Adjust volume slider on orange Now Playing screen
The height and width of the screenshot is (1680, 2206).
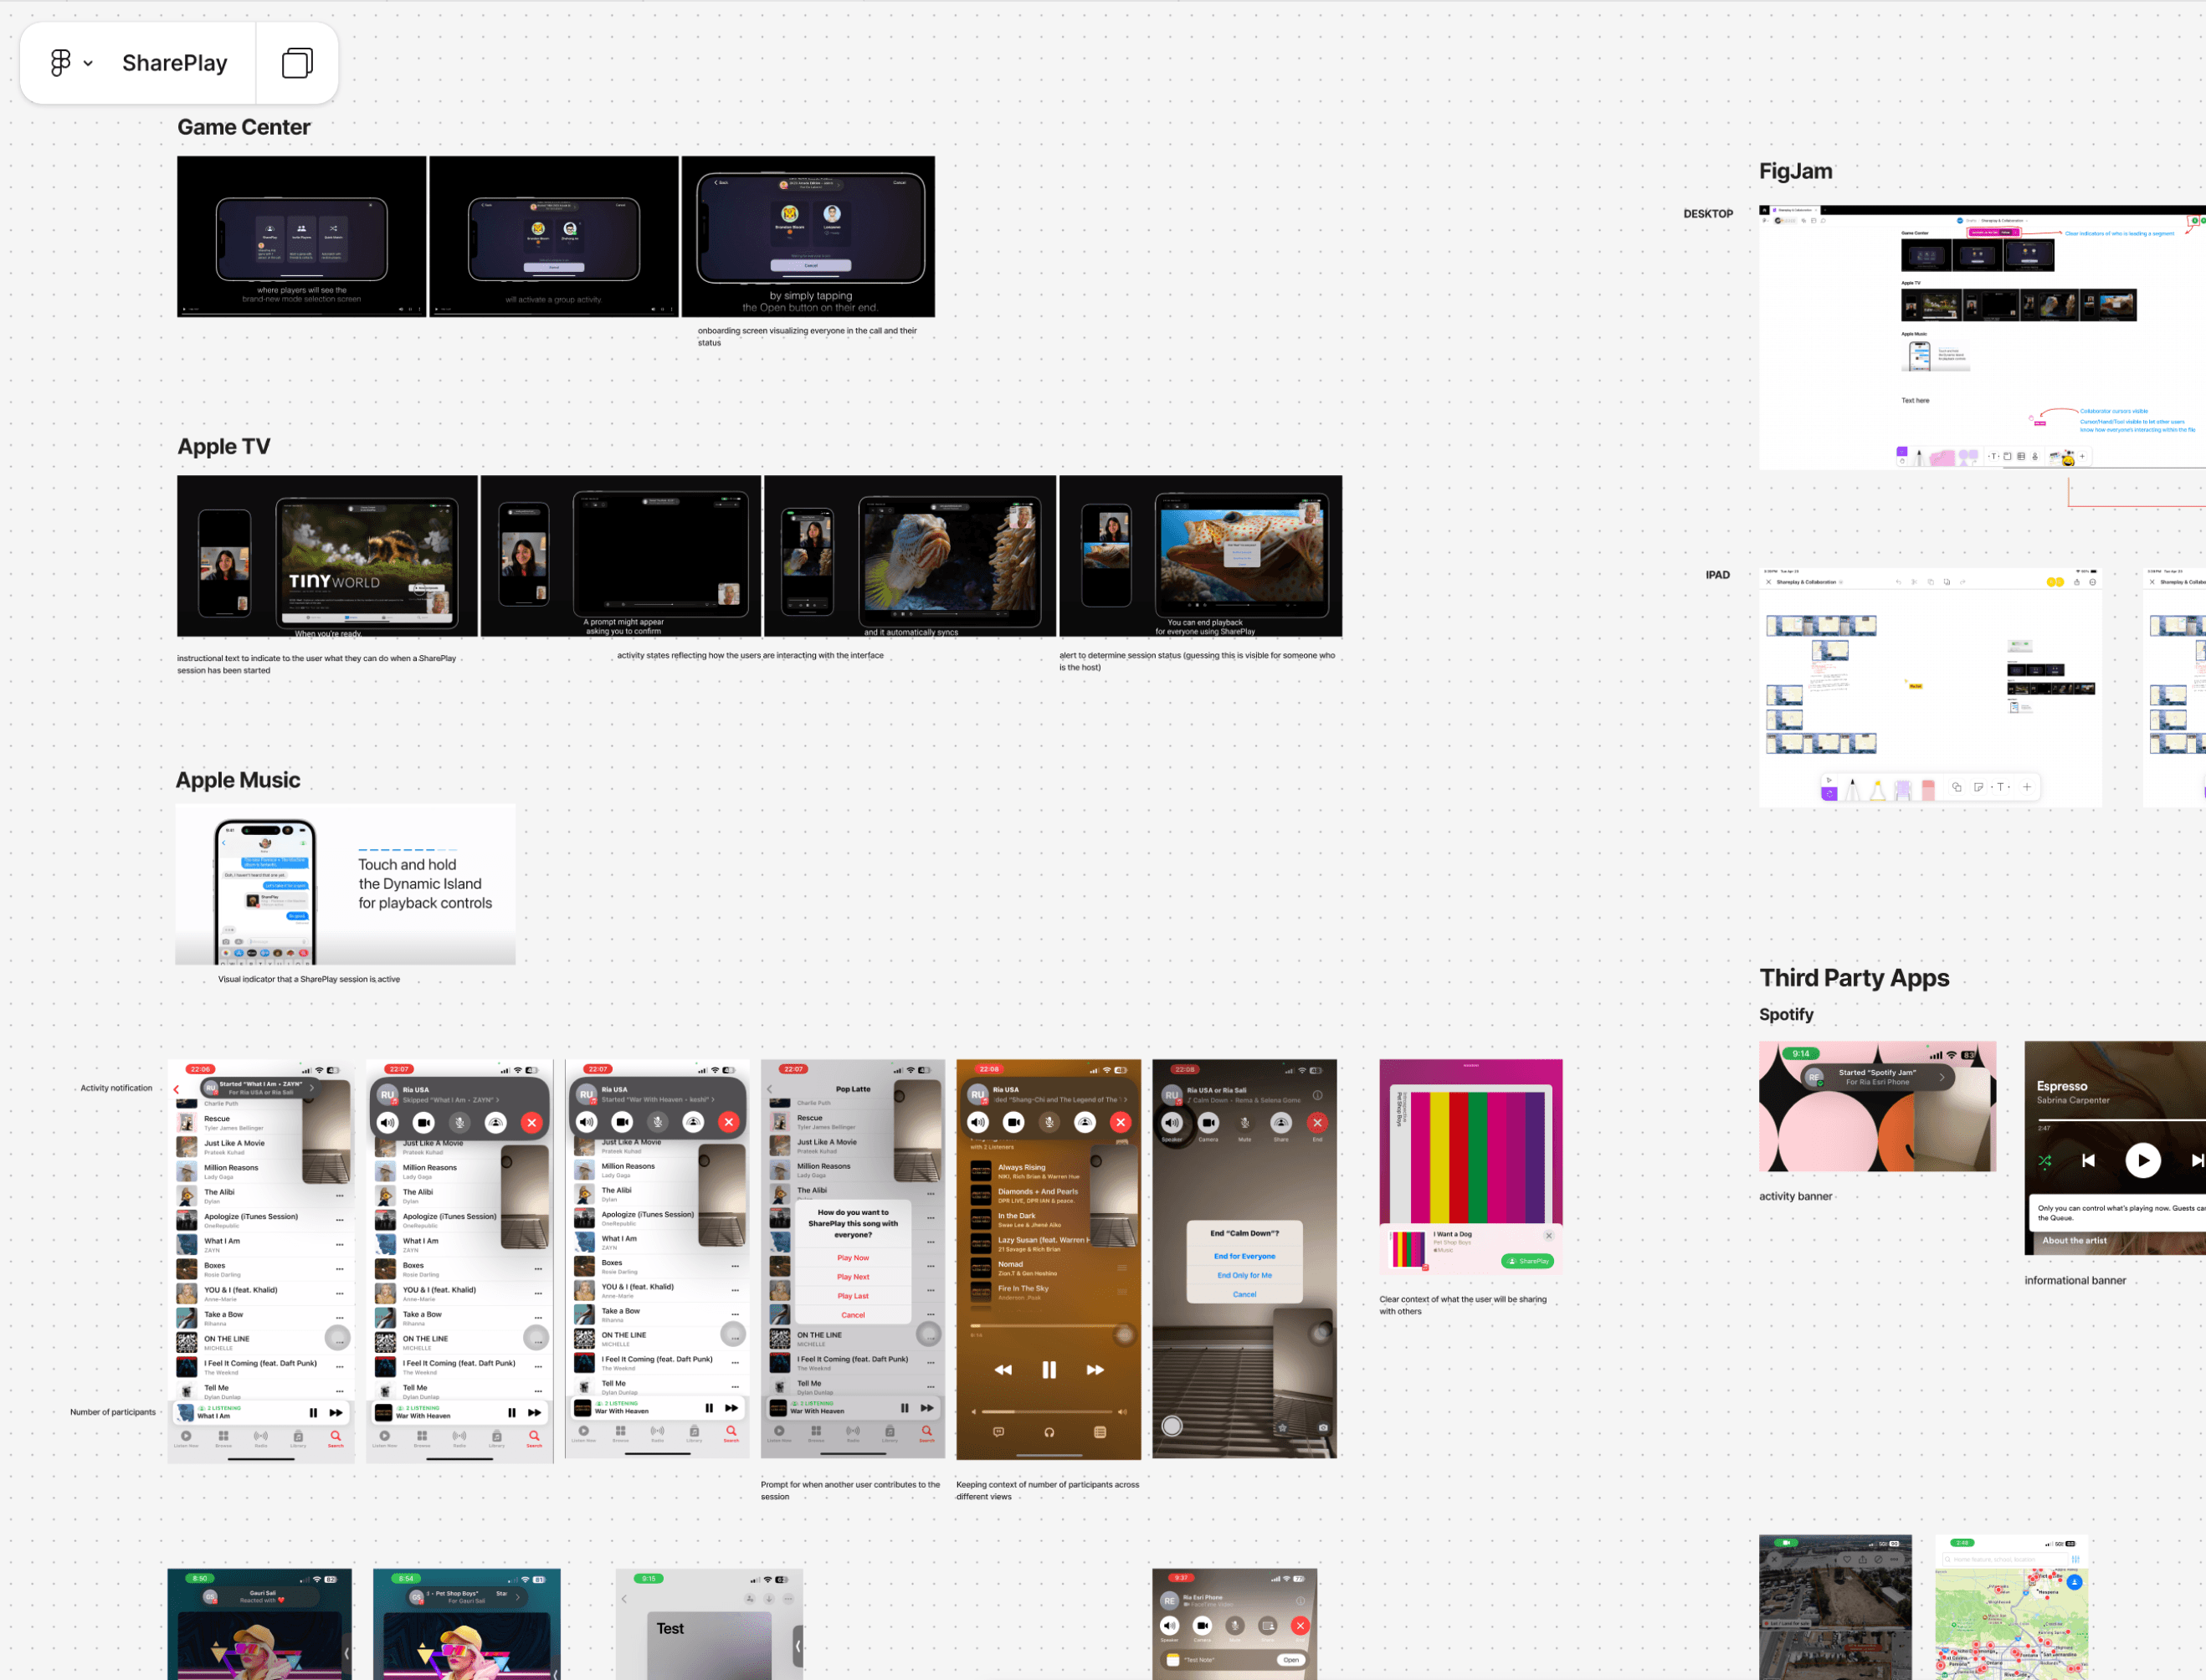pyautogui.click(x=1047, y=1412)
